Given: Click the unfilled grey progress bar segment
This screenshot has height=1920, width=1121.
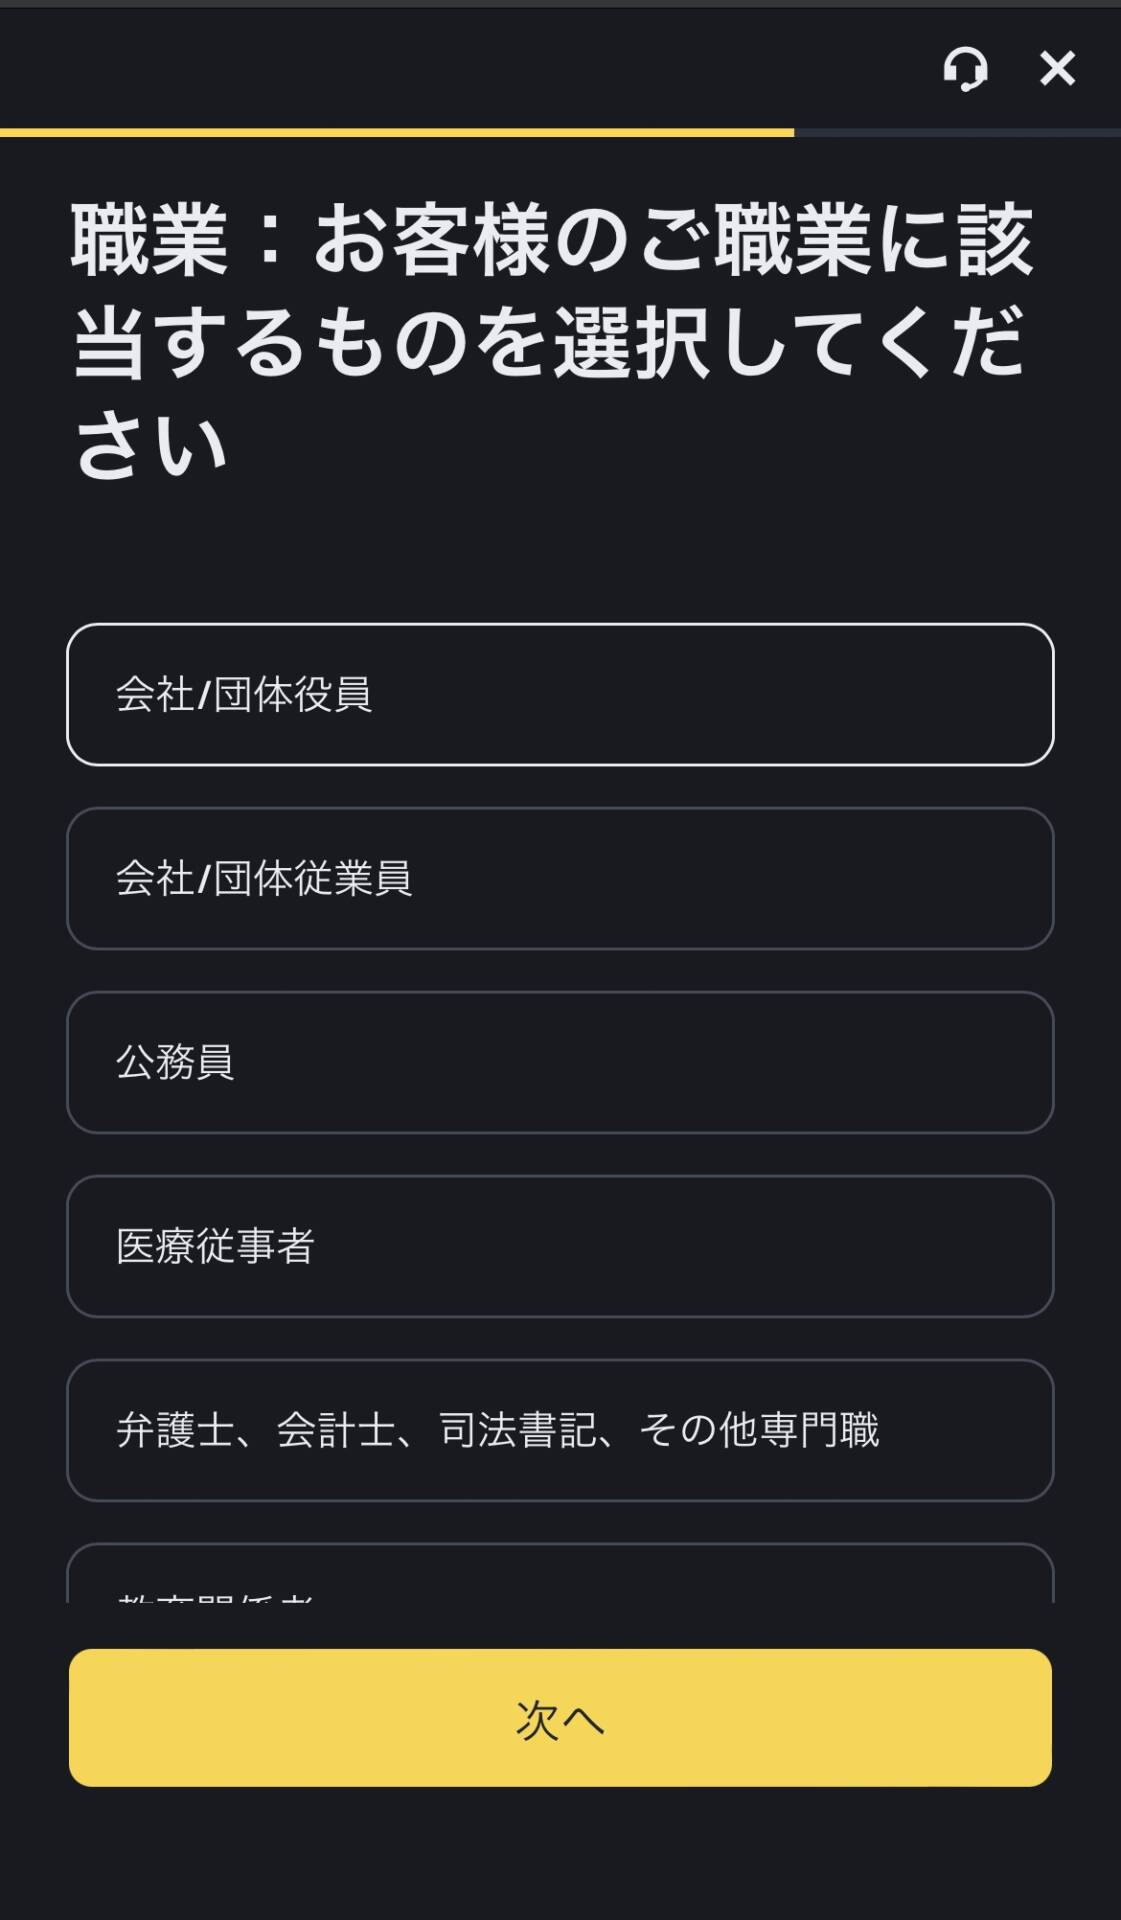Looking at the screenshot, I should (956, 132).
